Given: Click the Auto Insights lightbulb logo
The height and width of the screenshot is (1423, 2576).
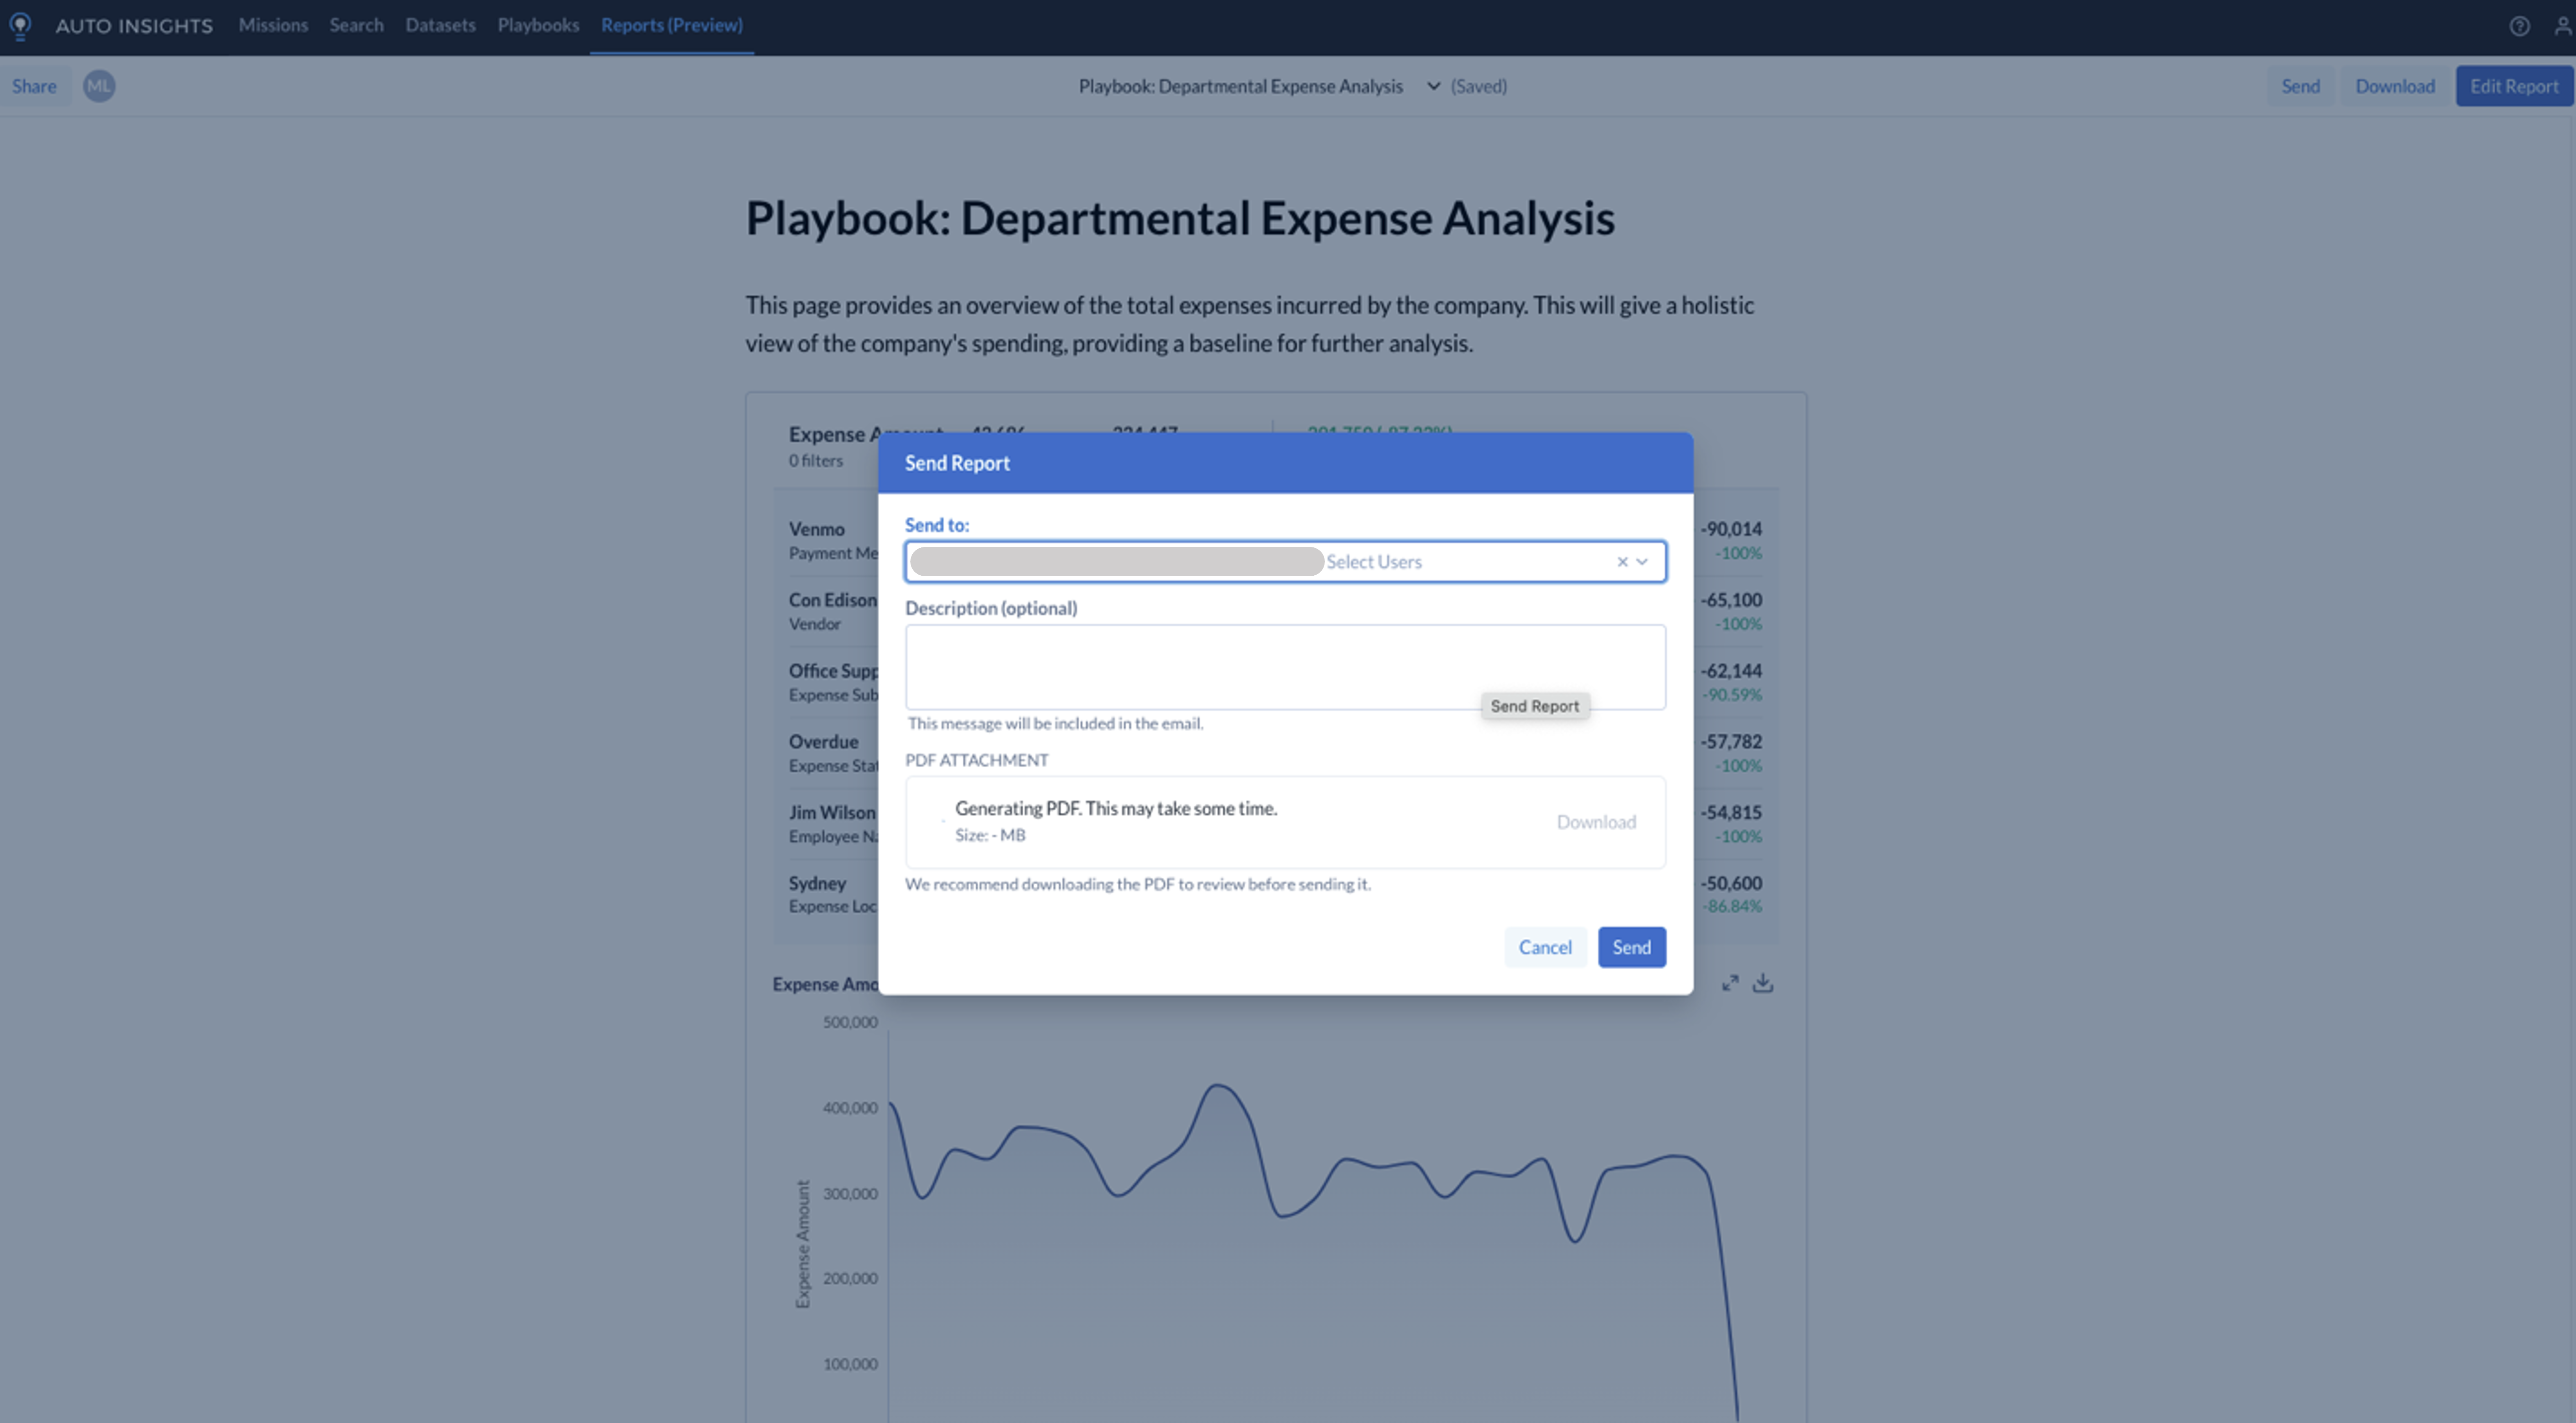Looking at the screenshot, I should pos(21,26).
